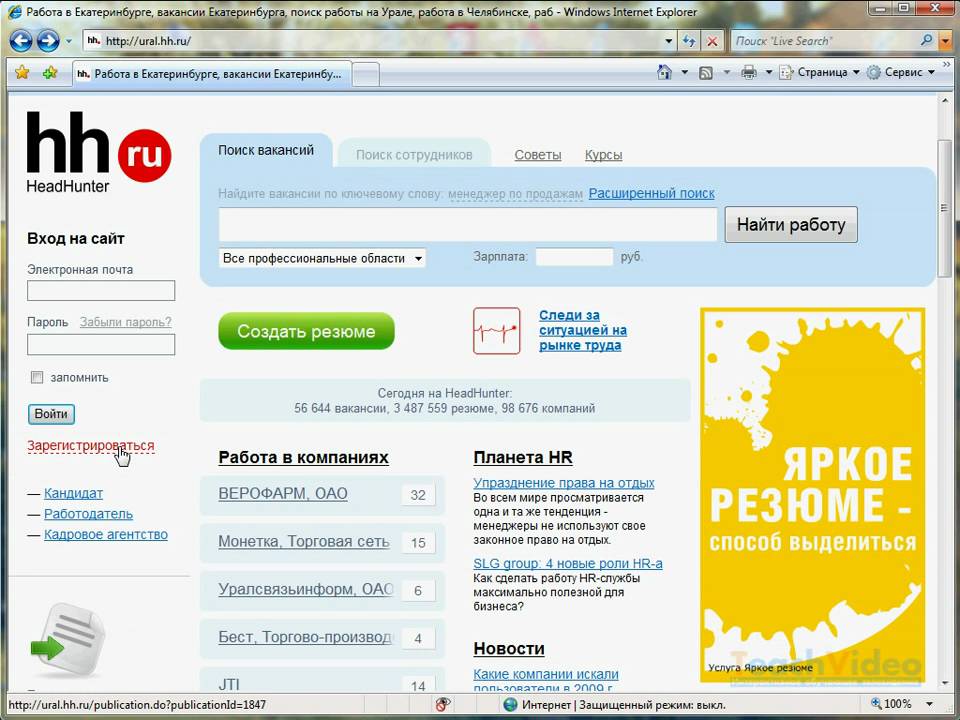Switch to Поиск вакансий tab

pyautogui.click(x=266, y=150)
